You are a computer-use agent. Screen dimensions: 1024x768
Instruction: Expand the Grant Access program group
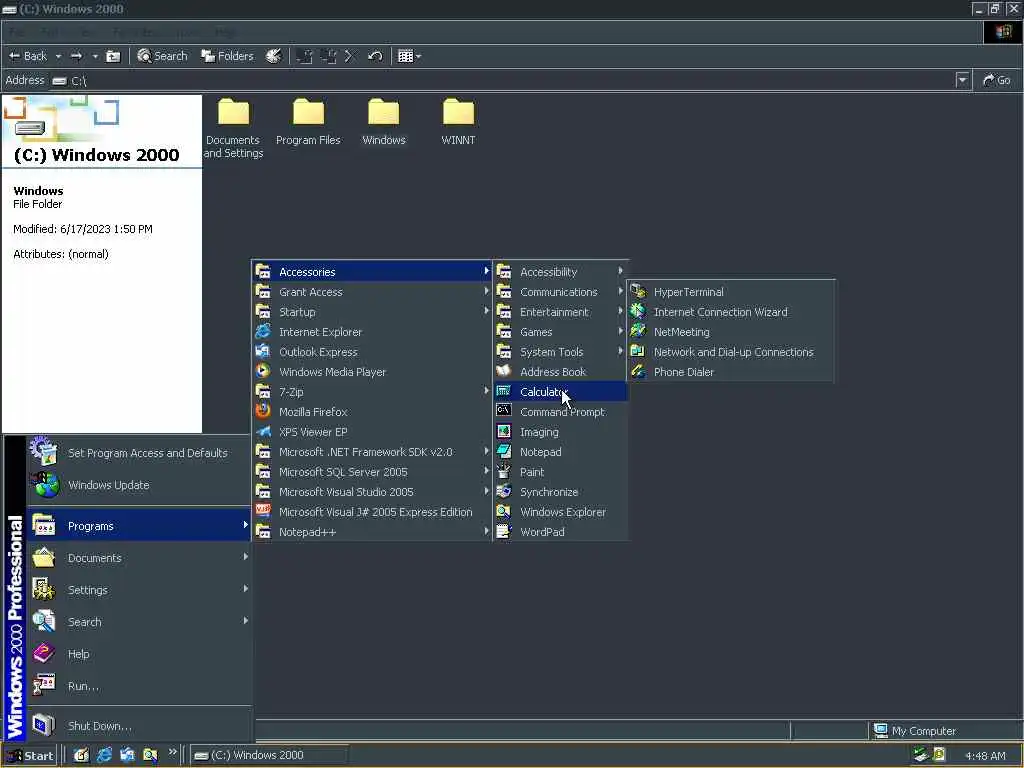tap(372, 292)
